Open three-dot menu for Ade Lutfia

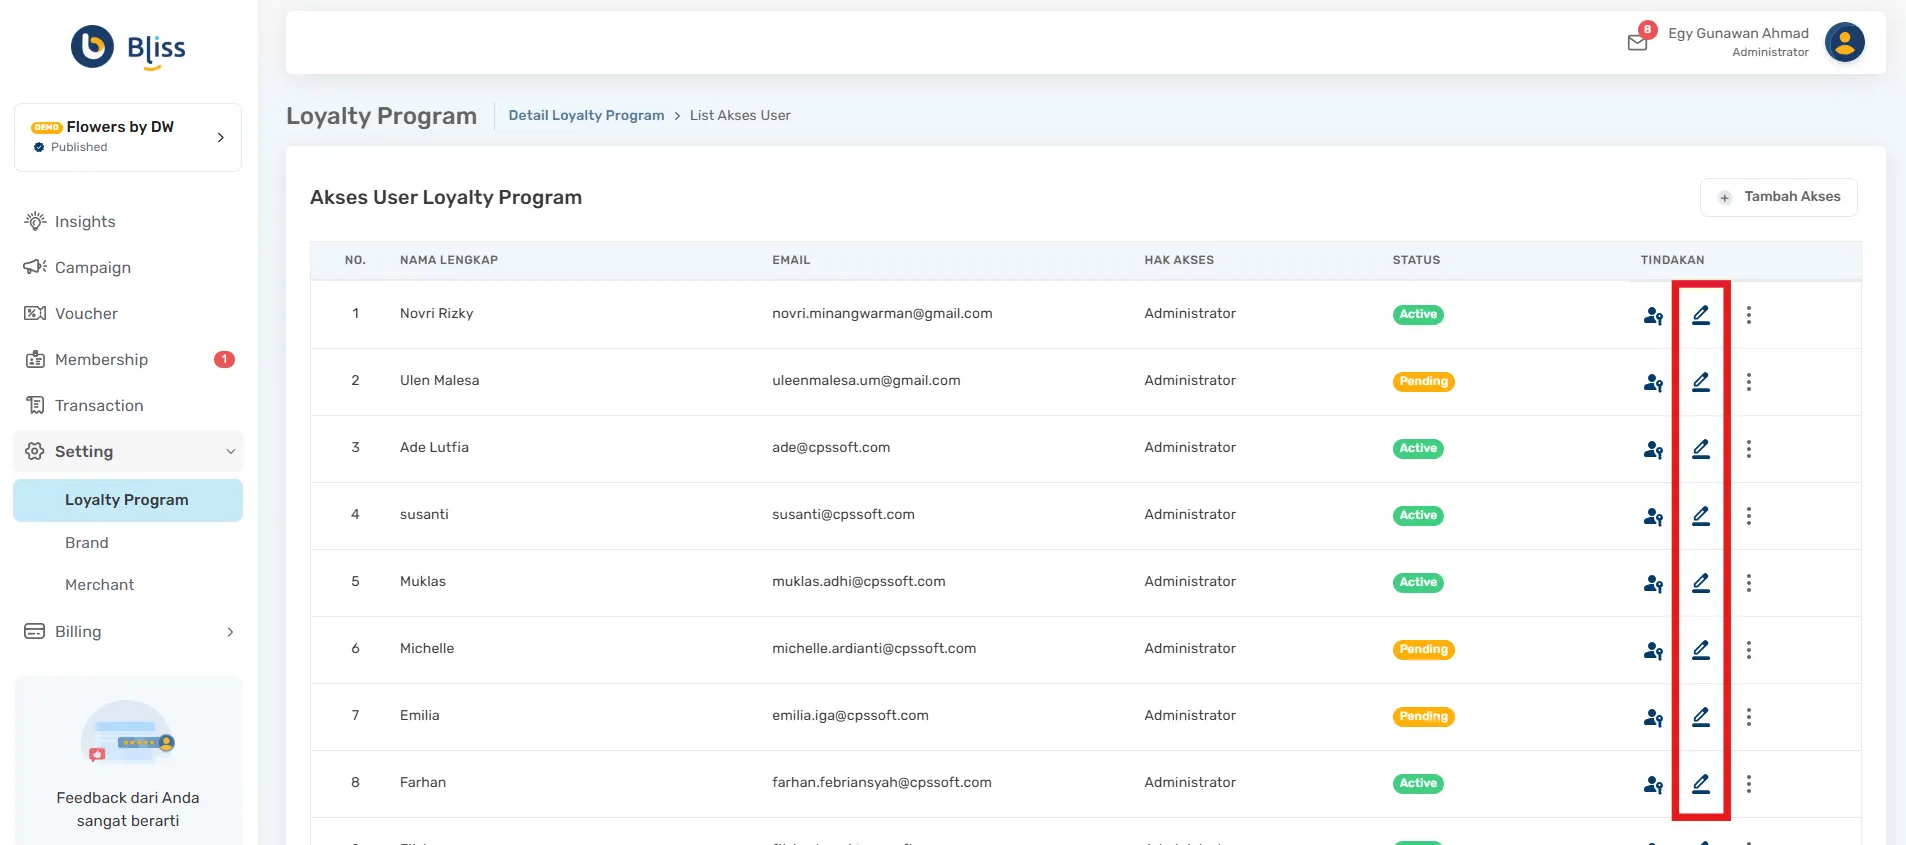click(1748, 449)
